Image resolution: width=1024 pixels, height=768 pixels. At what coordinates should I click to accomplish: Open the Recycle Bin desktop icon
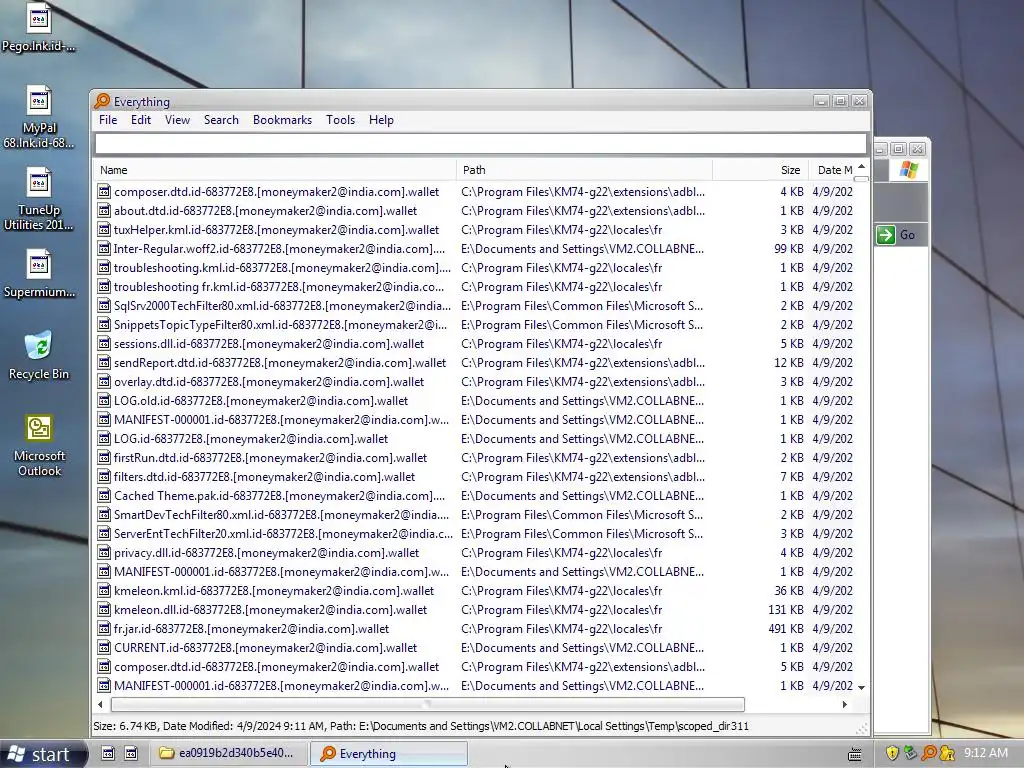(39, 356)
